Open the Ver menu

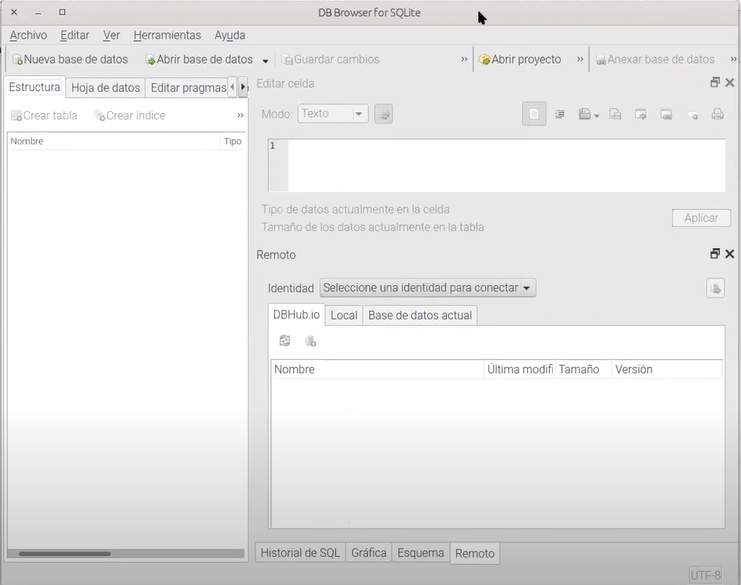click(x=112, y=35)
